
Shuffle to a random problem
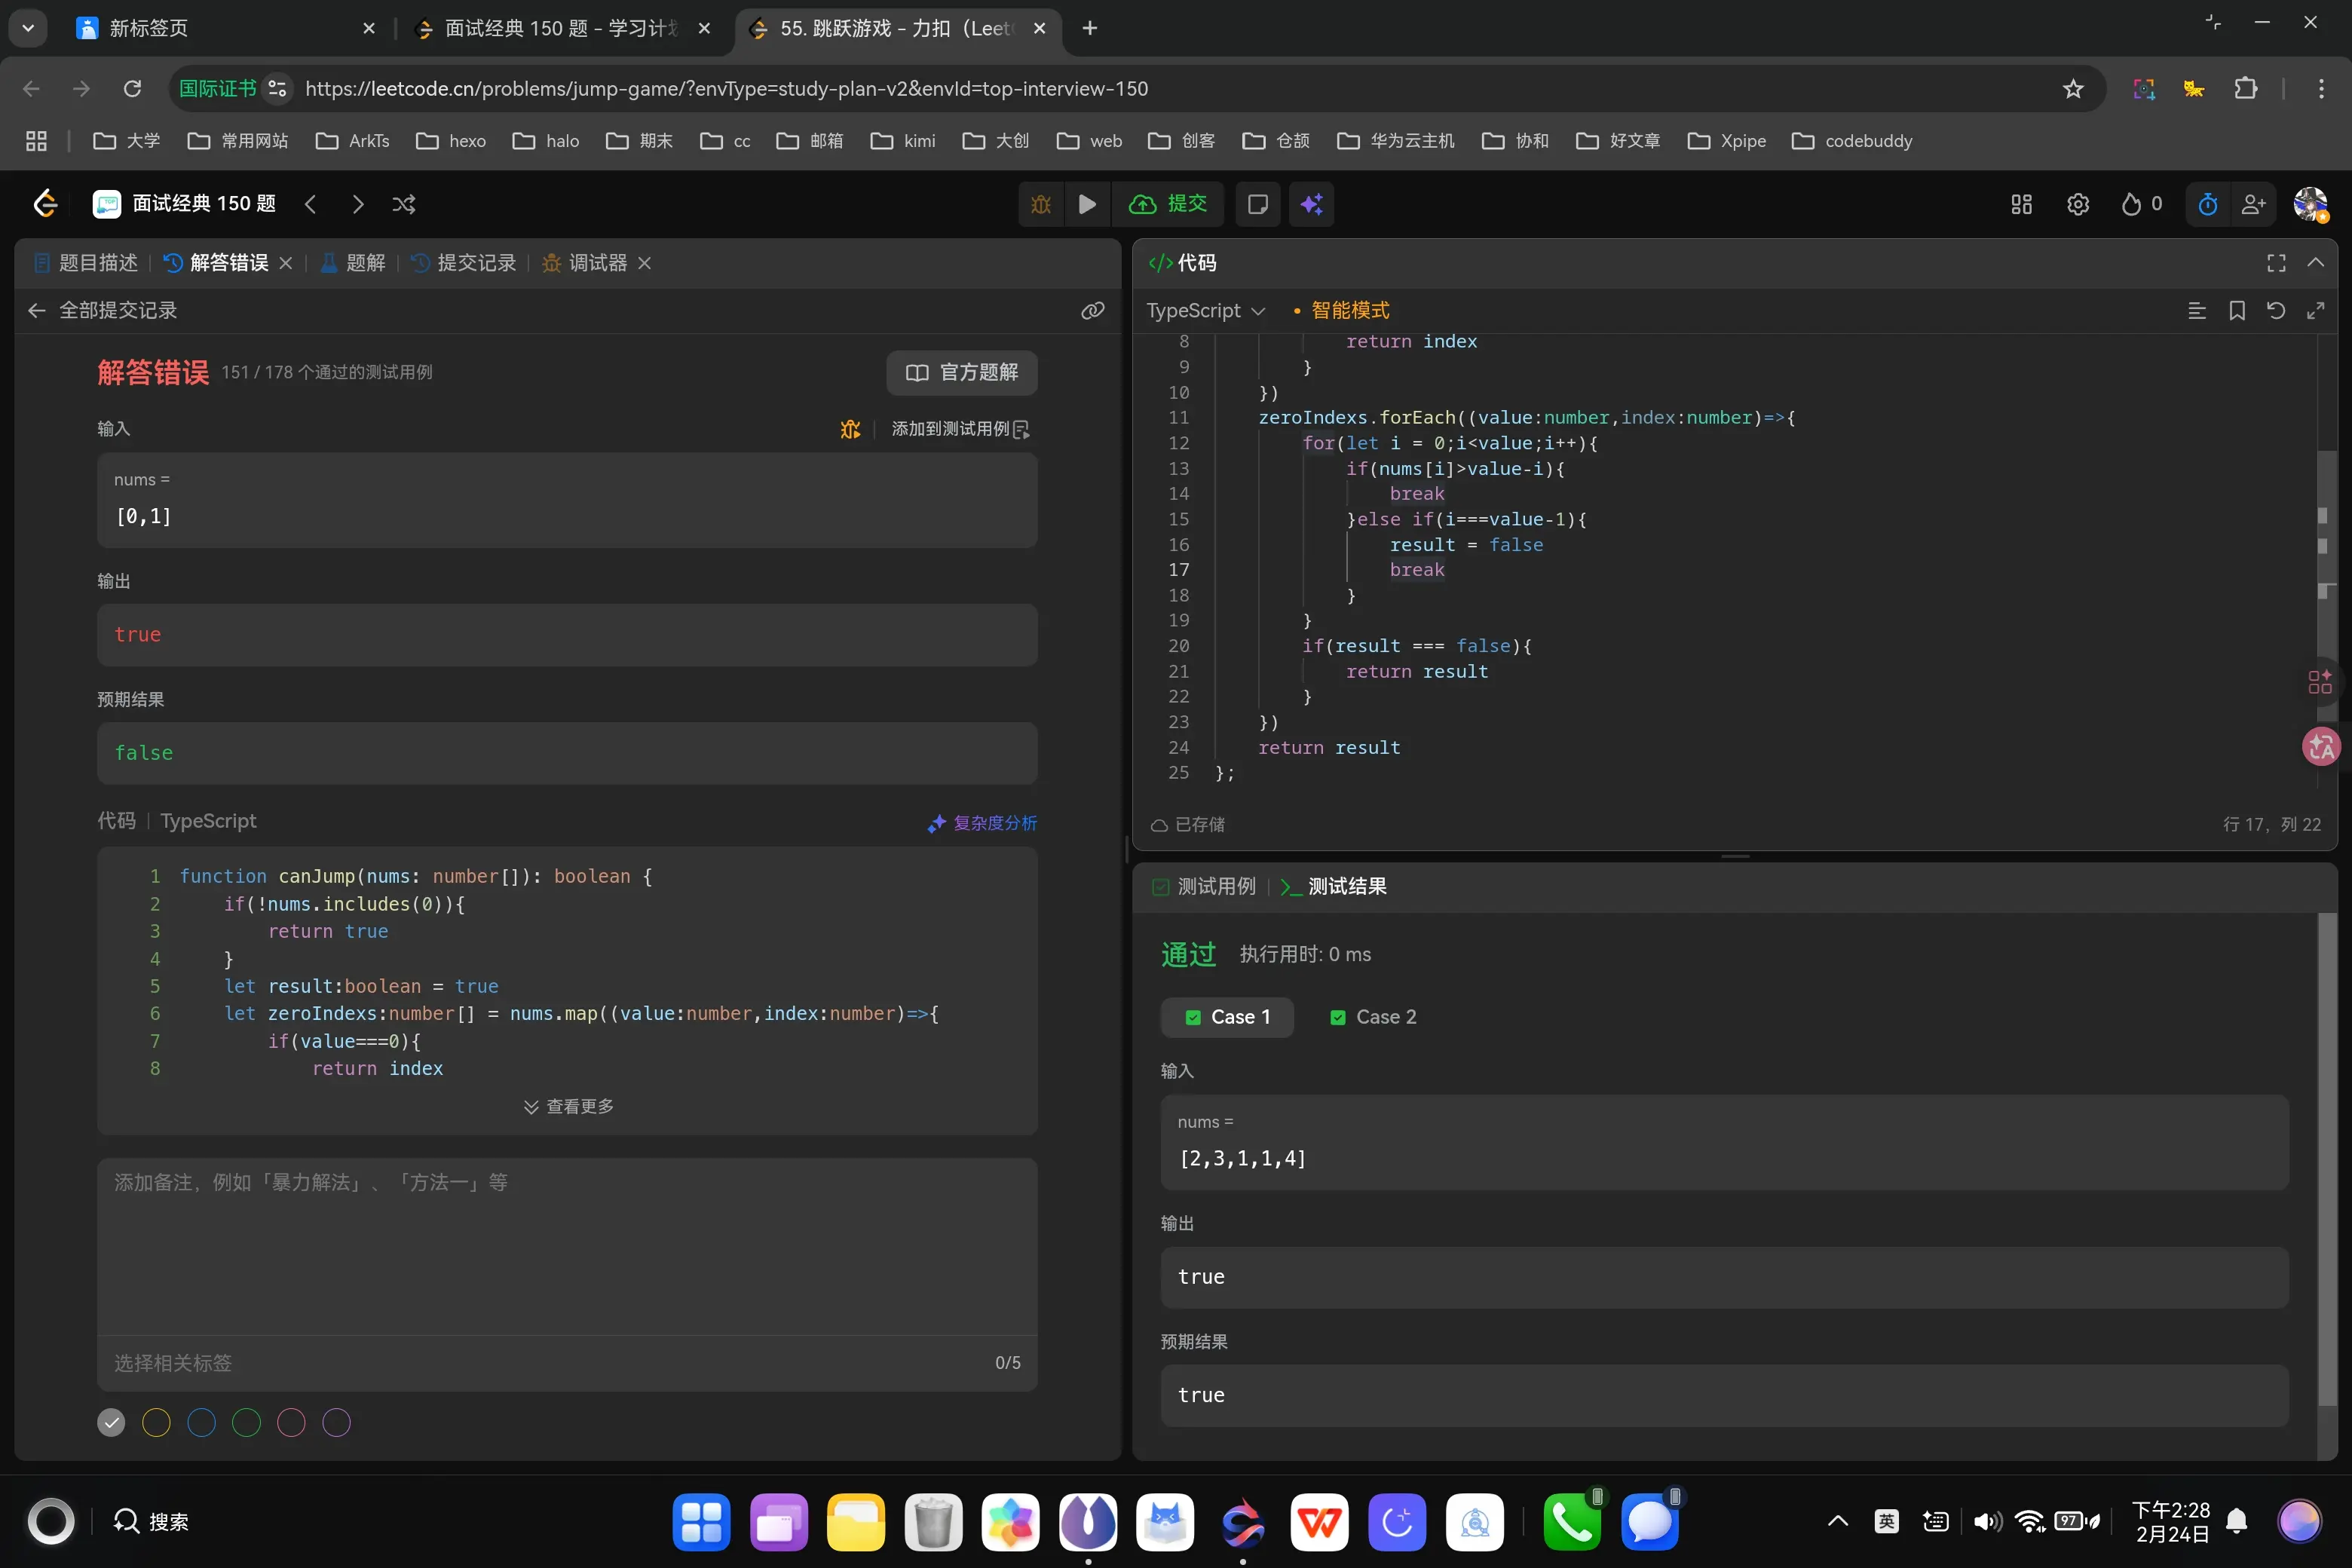(404, 204)
